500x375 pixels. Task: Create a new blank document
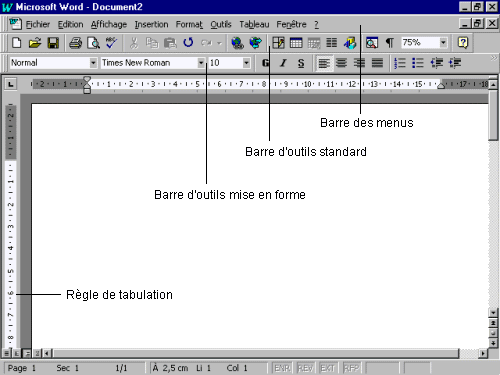pyautogui.click(x=16, y=43)
